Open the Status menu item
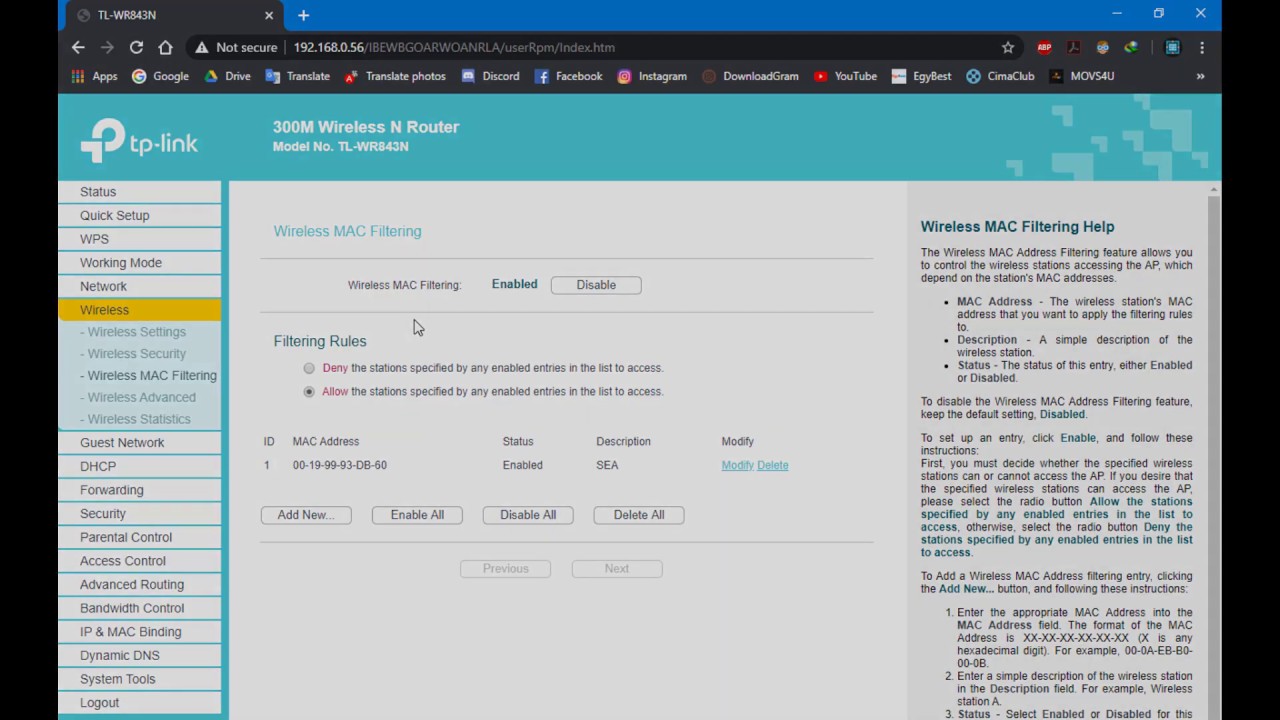 pos(139,192)
